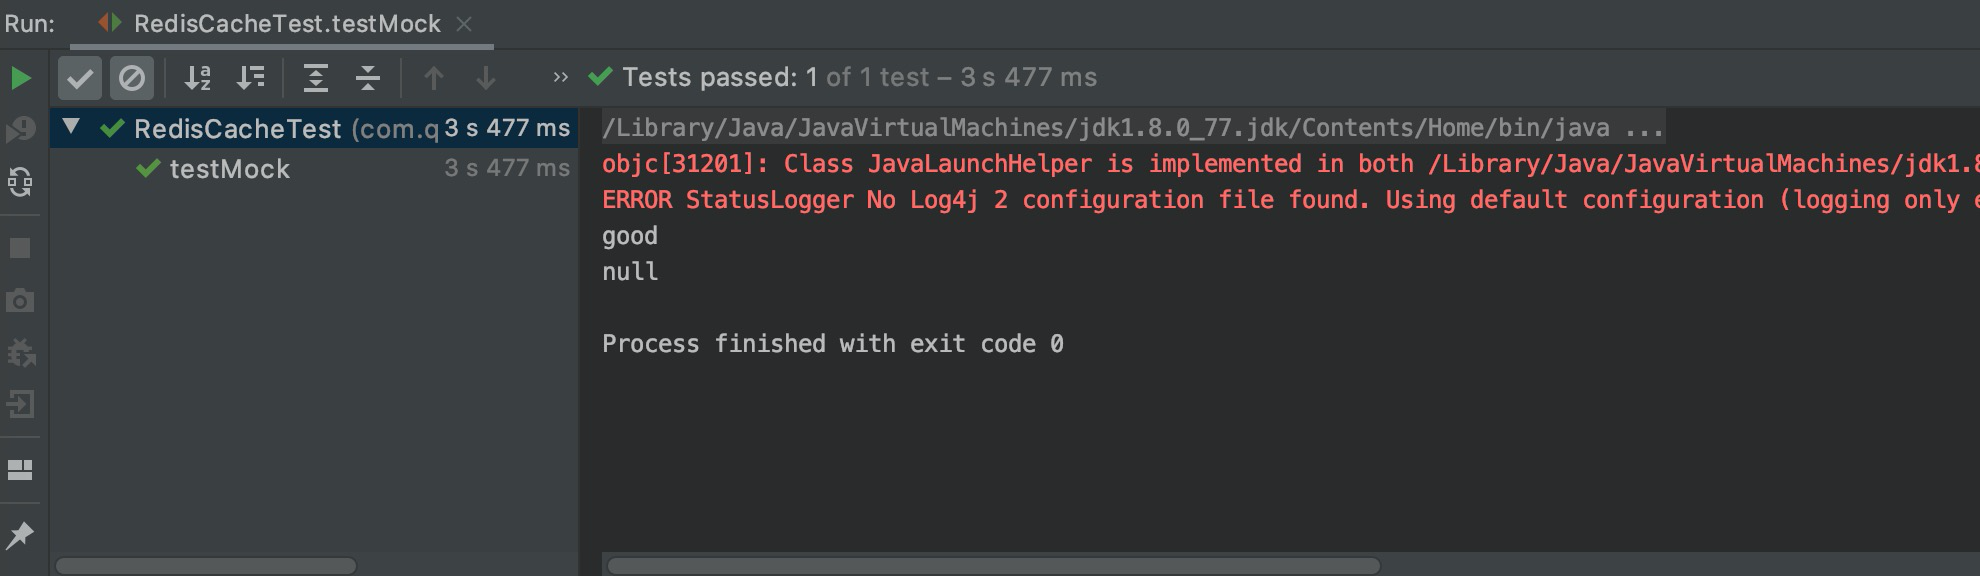Expand all test tree nodes
The height and width of the screenshot is (576, 1980).
[x=316, y=78]
